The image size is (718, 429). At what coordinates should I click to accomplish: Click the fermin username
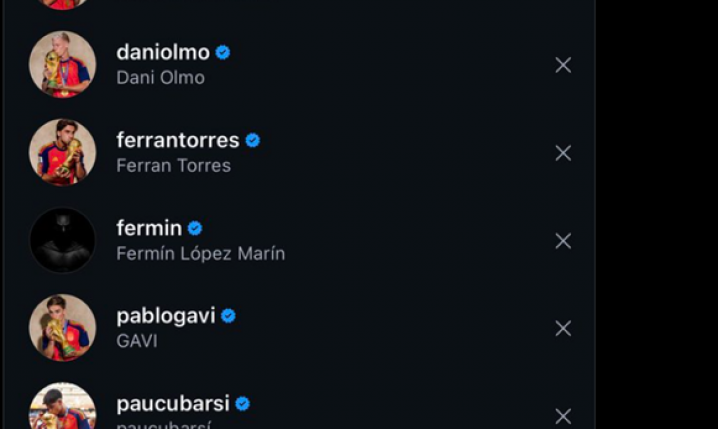click(149, 228)
